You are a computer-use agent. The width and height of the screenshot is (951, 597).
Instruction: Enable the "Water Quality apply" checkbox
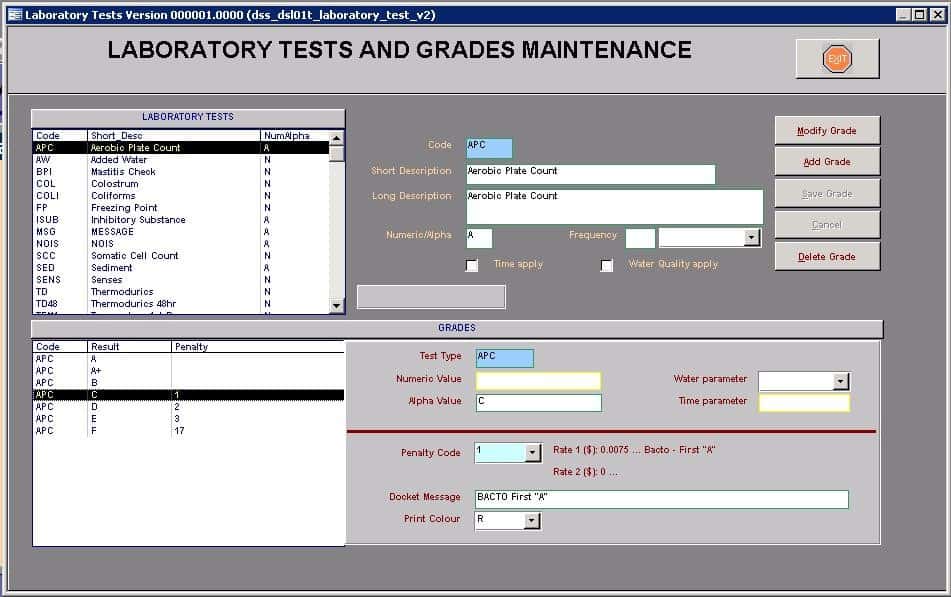[606, 265]
